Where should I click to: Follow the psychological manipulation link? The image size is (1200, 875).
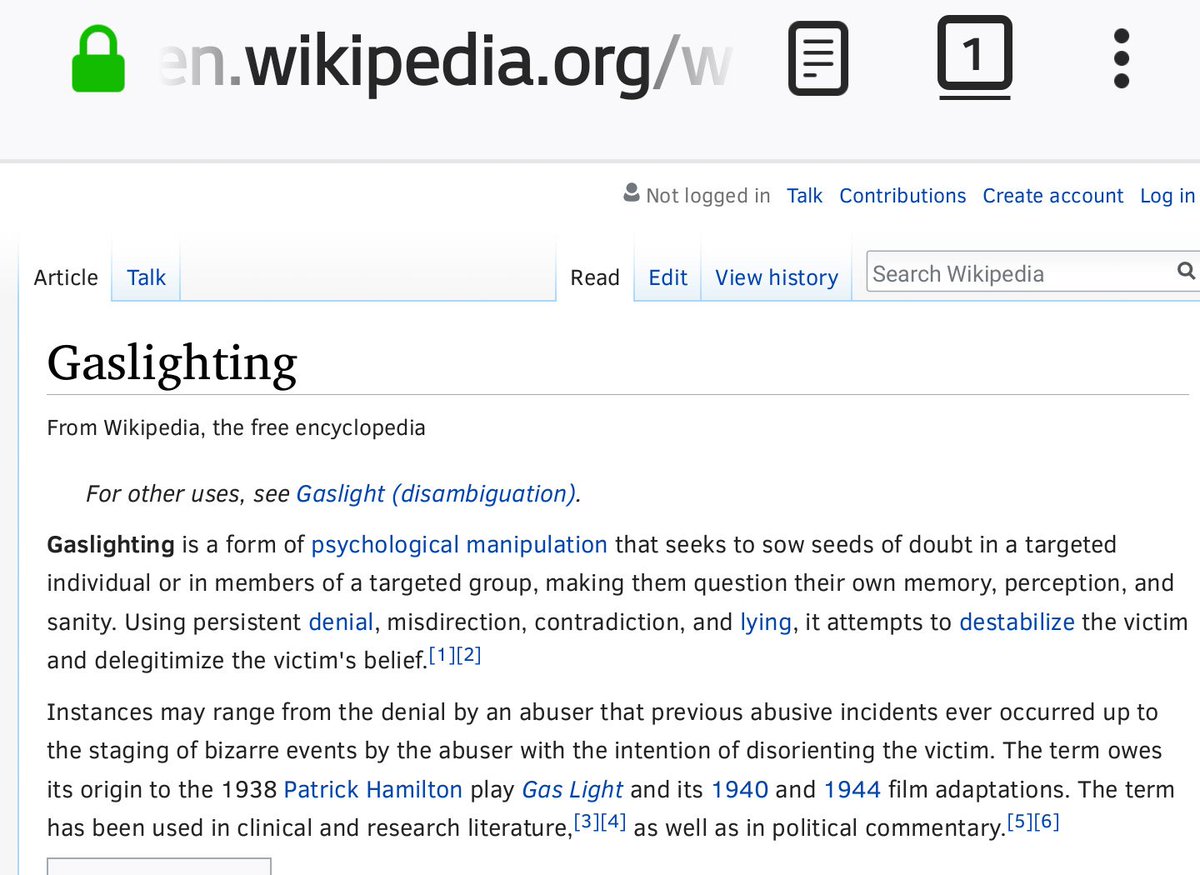pos(459,544)
